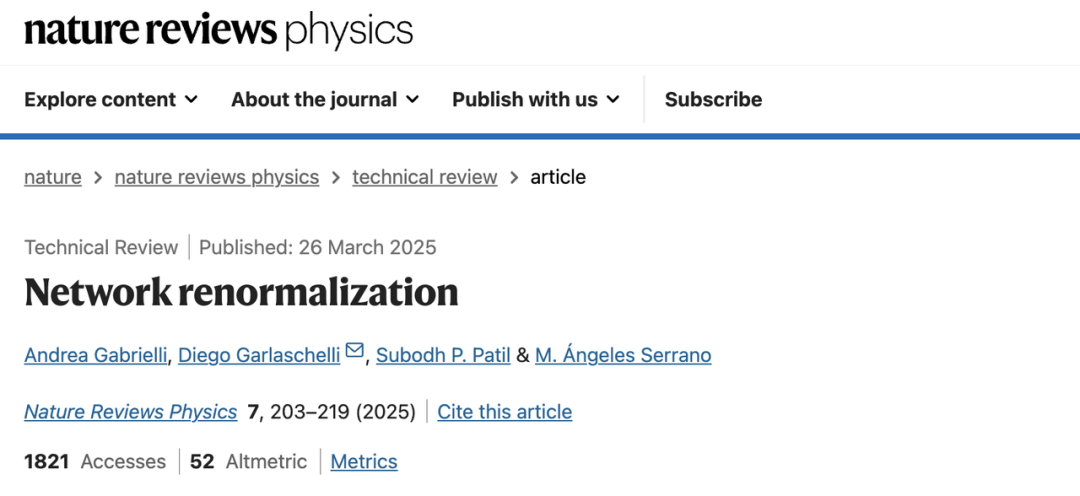
Task: Open the Publish with us dropdown
Action: point(535,99)
